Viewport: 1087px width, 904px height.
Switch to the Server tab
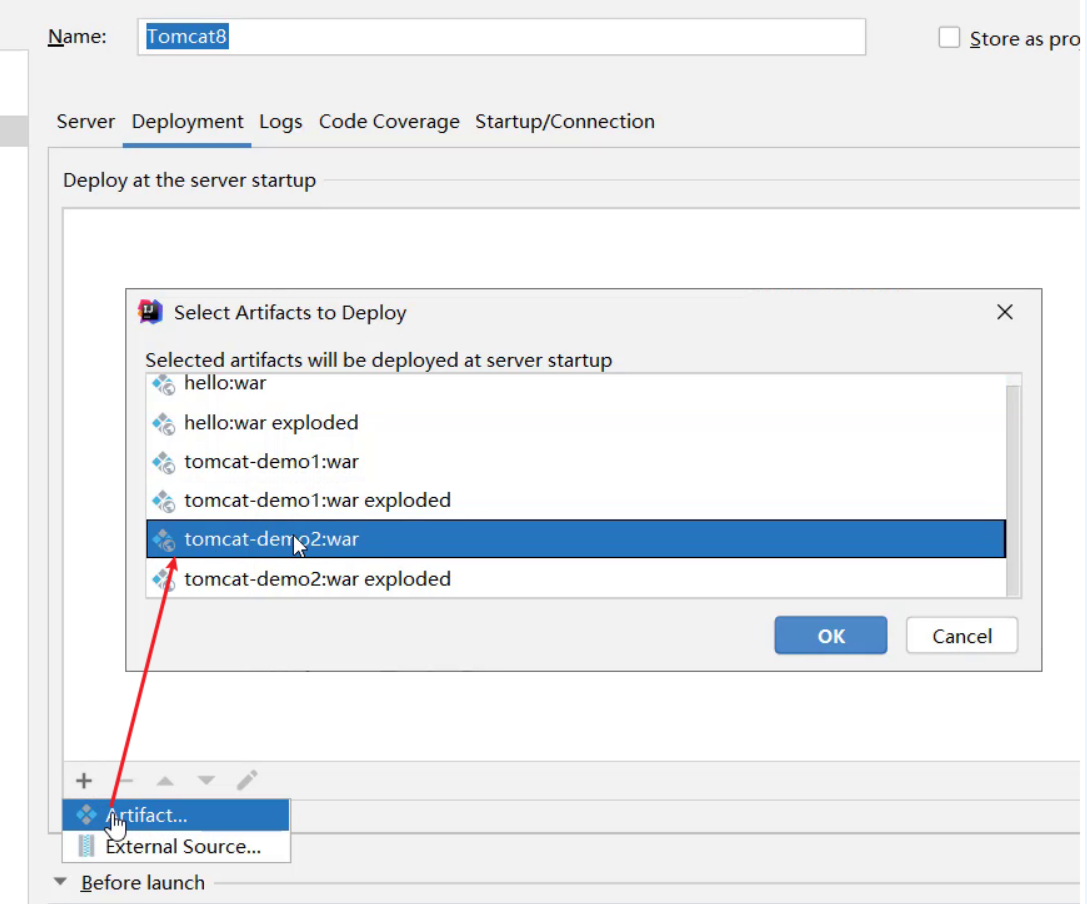click(x=85, y=121)
